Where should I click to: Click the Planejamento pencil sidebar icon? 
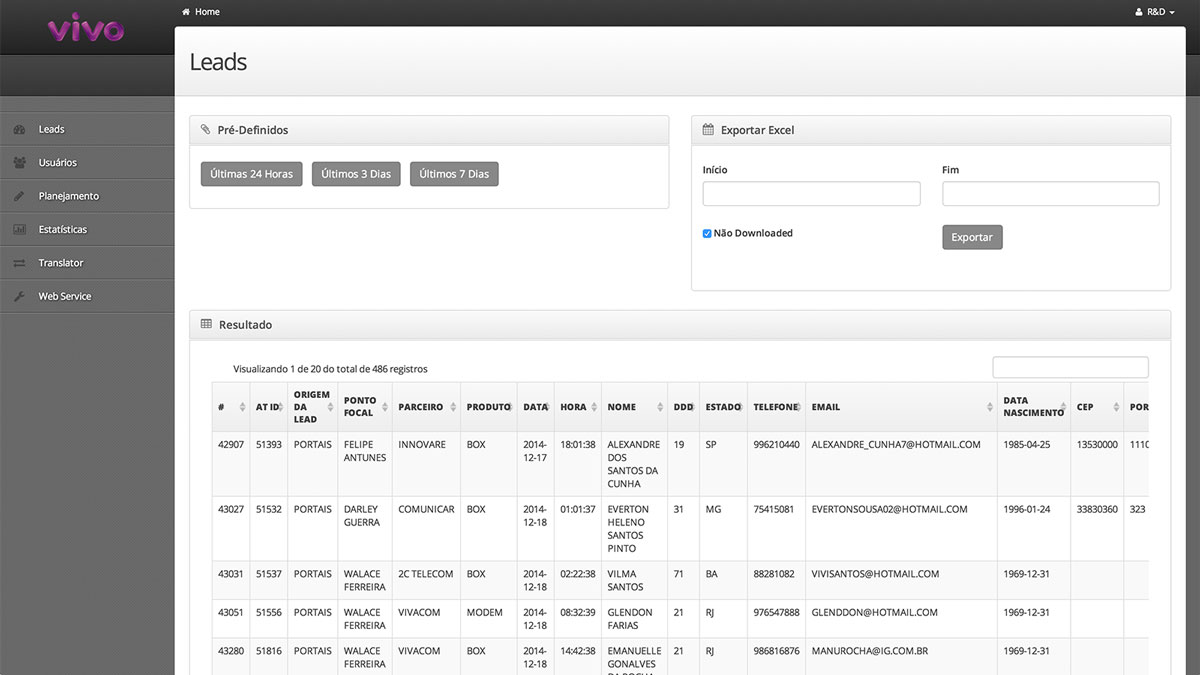pyautogui.click(x=19, y=196)
